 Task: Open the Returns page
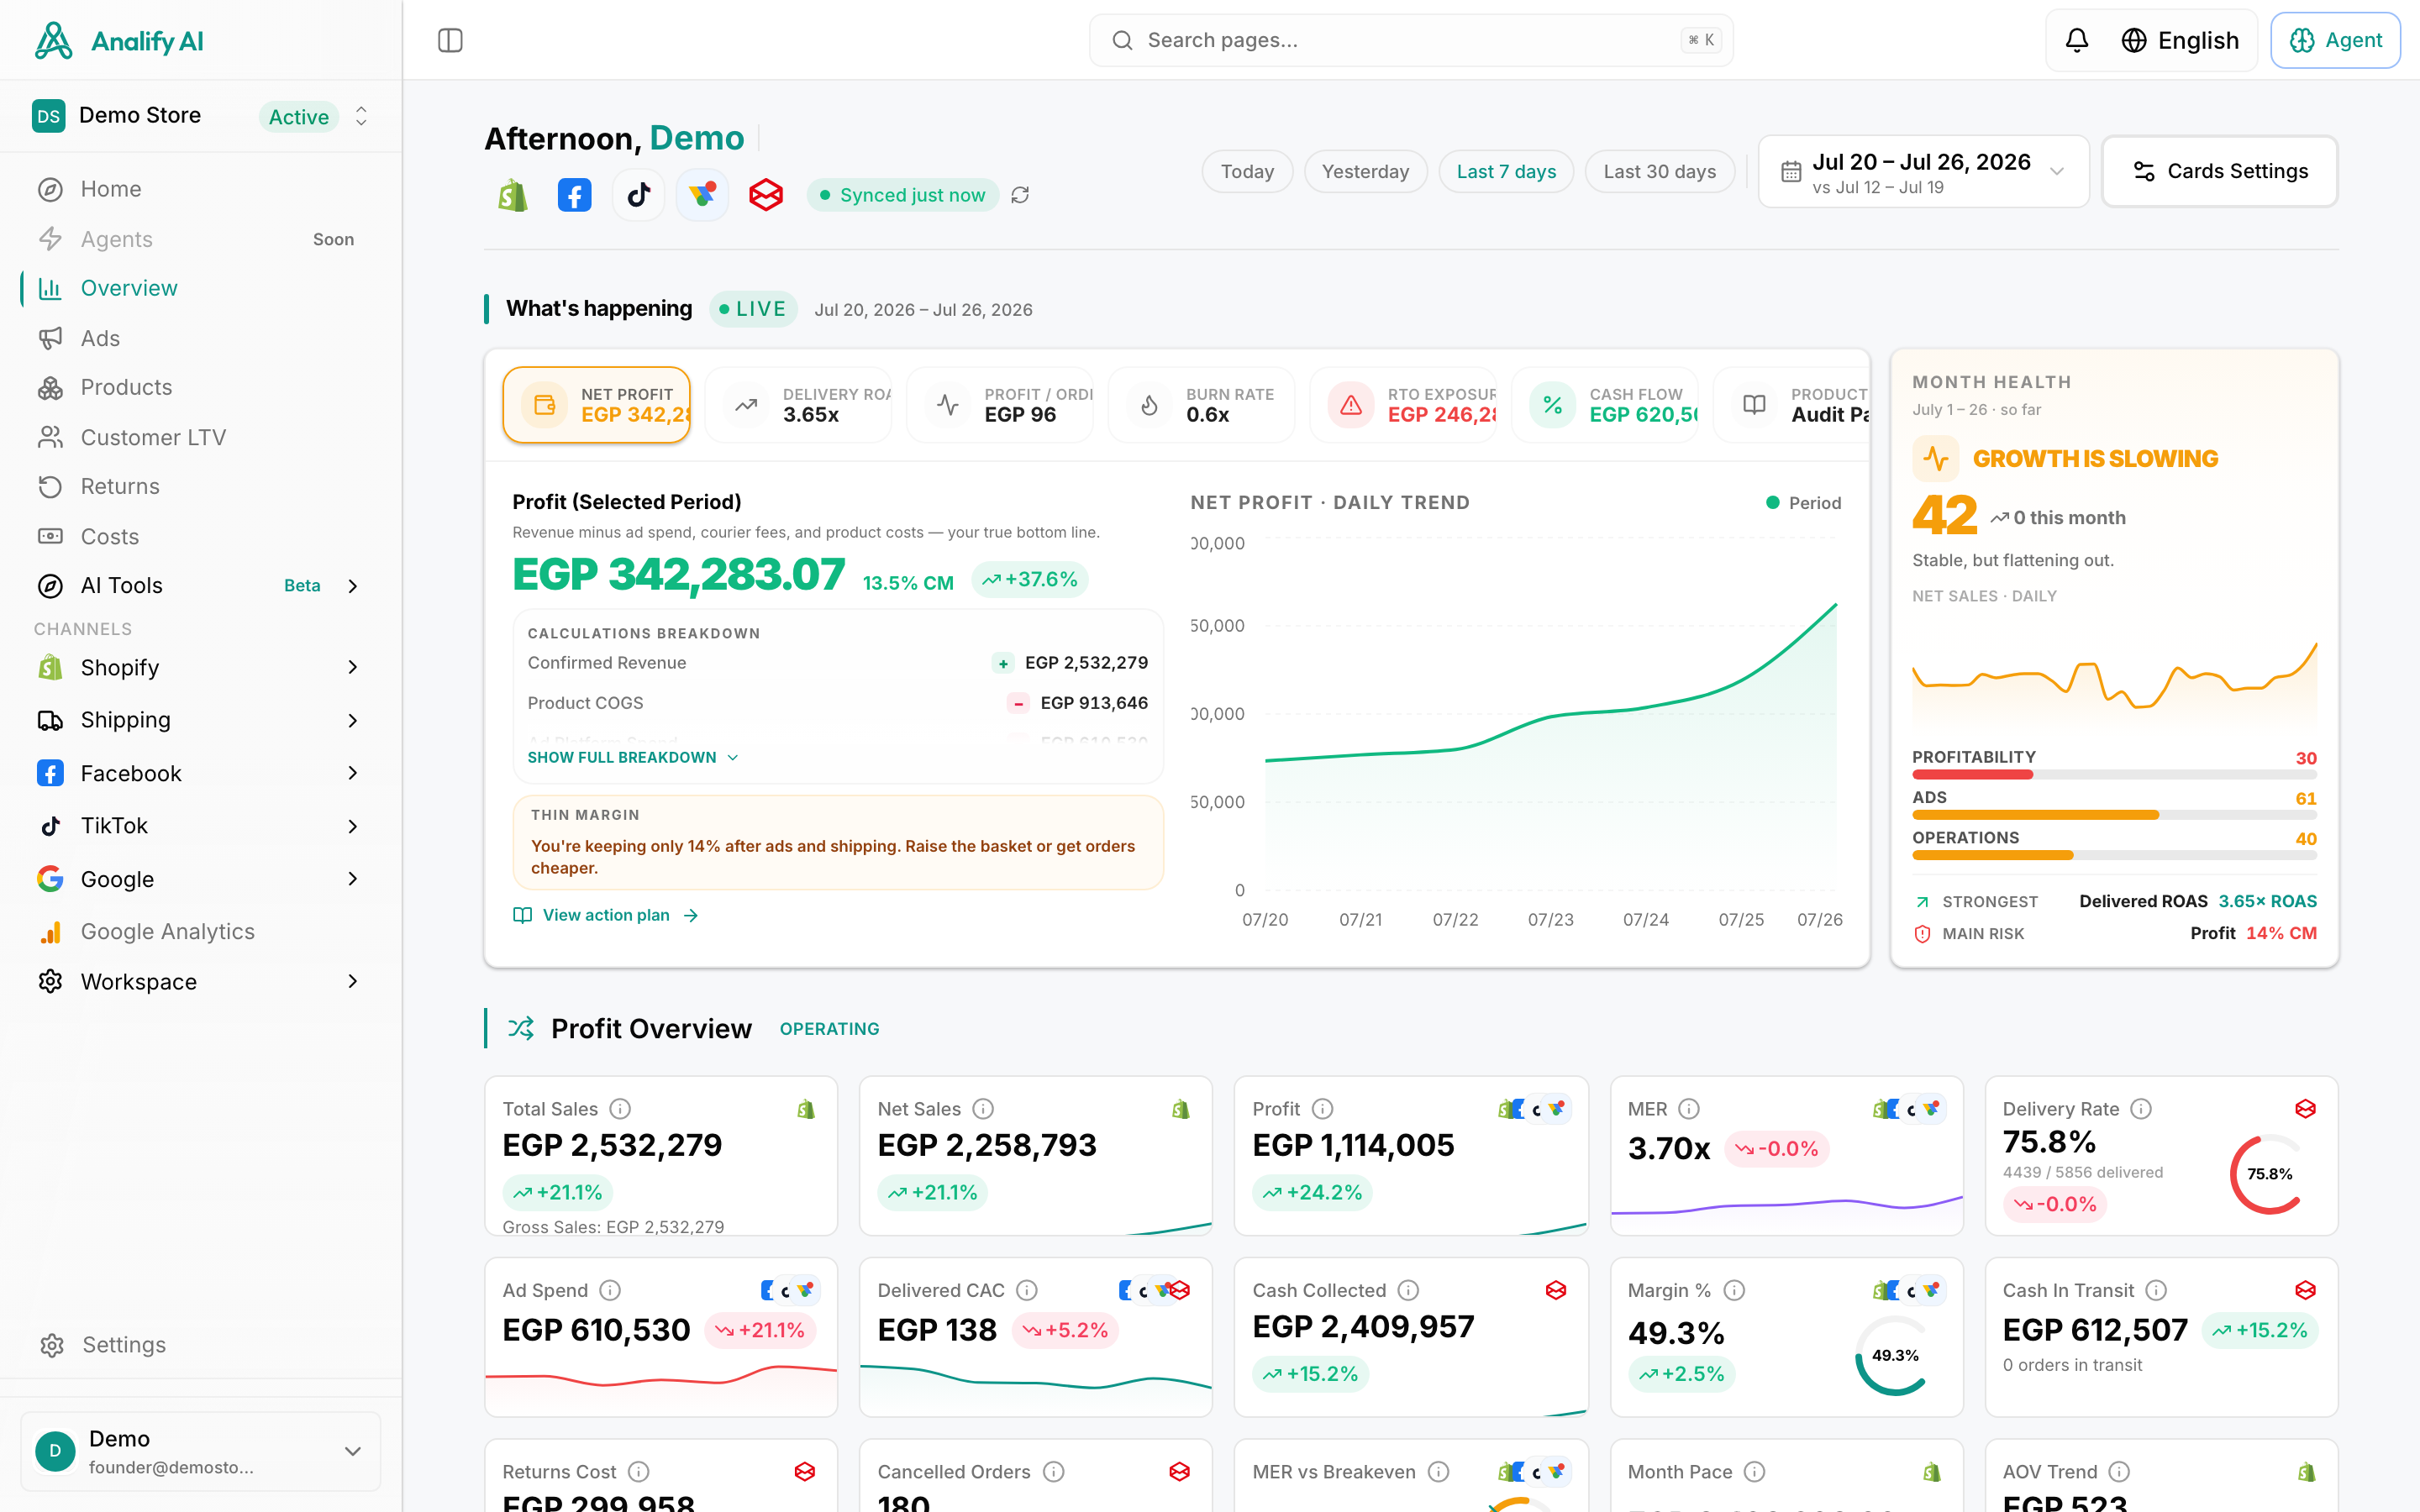pyautogui.click(x=200, y=486)
